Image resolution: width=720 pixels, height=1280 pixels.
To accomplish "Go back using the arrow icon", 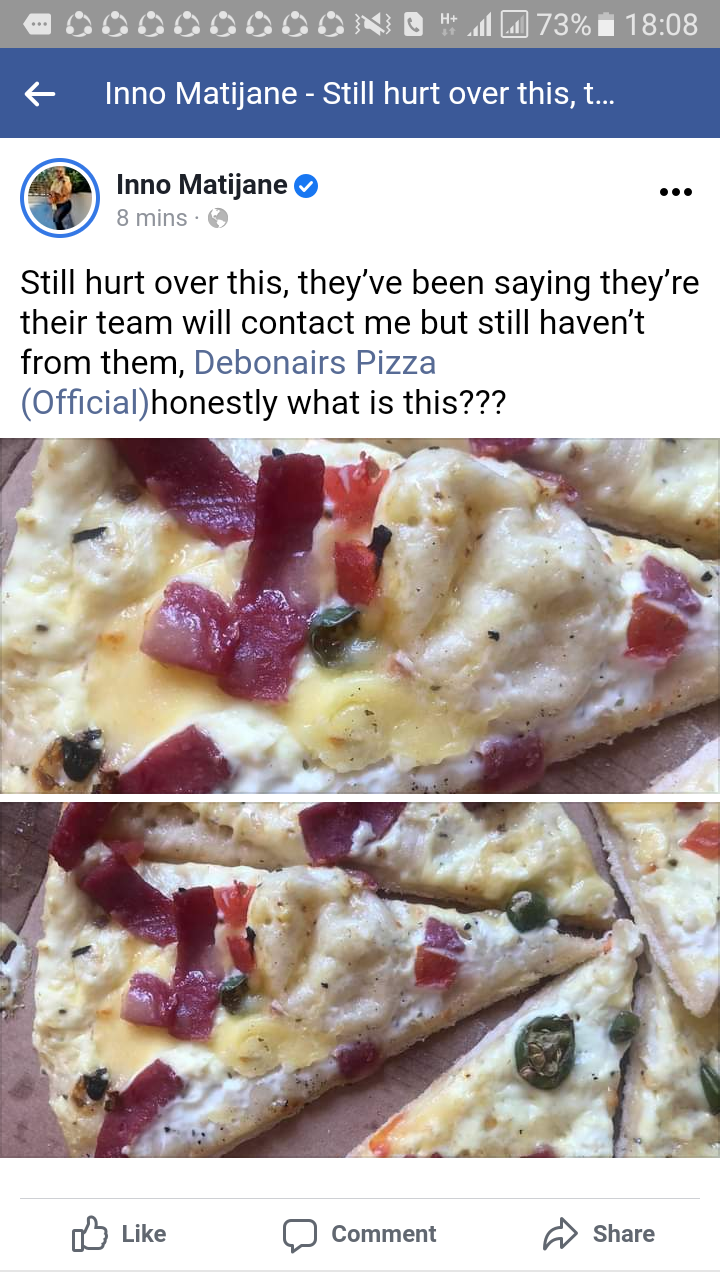I will pyautogui.click(x=40, y=94).
